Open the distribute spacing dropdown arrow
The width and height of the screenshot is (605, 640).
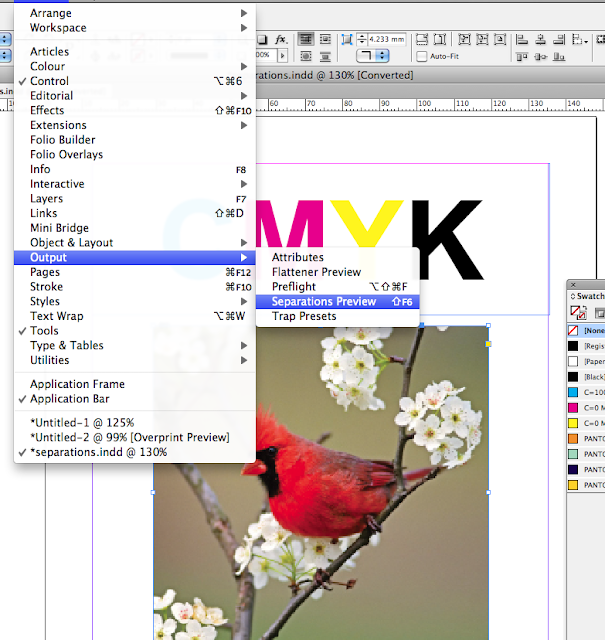(x=586, y=41)
